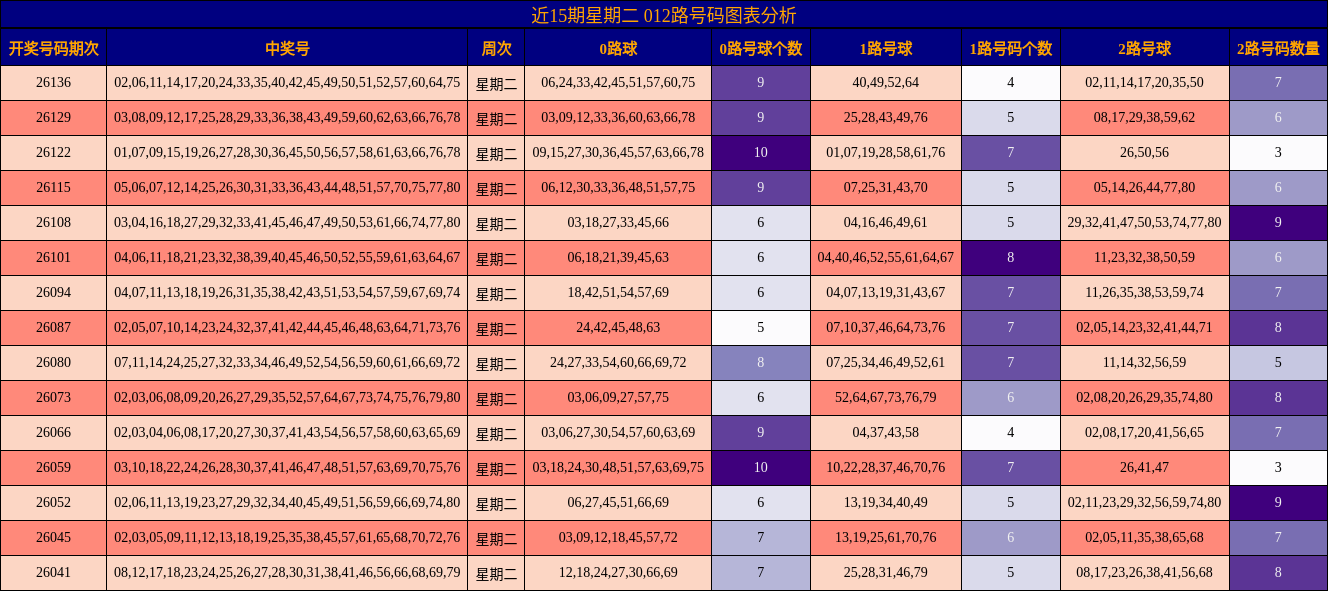1328x591 pixels.
Task: Select issue number 26094
Action: point(53,293)
